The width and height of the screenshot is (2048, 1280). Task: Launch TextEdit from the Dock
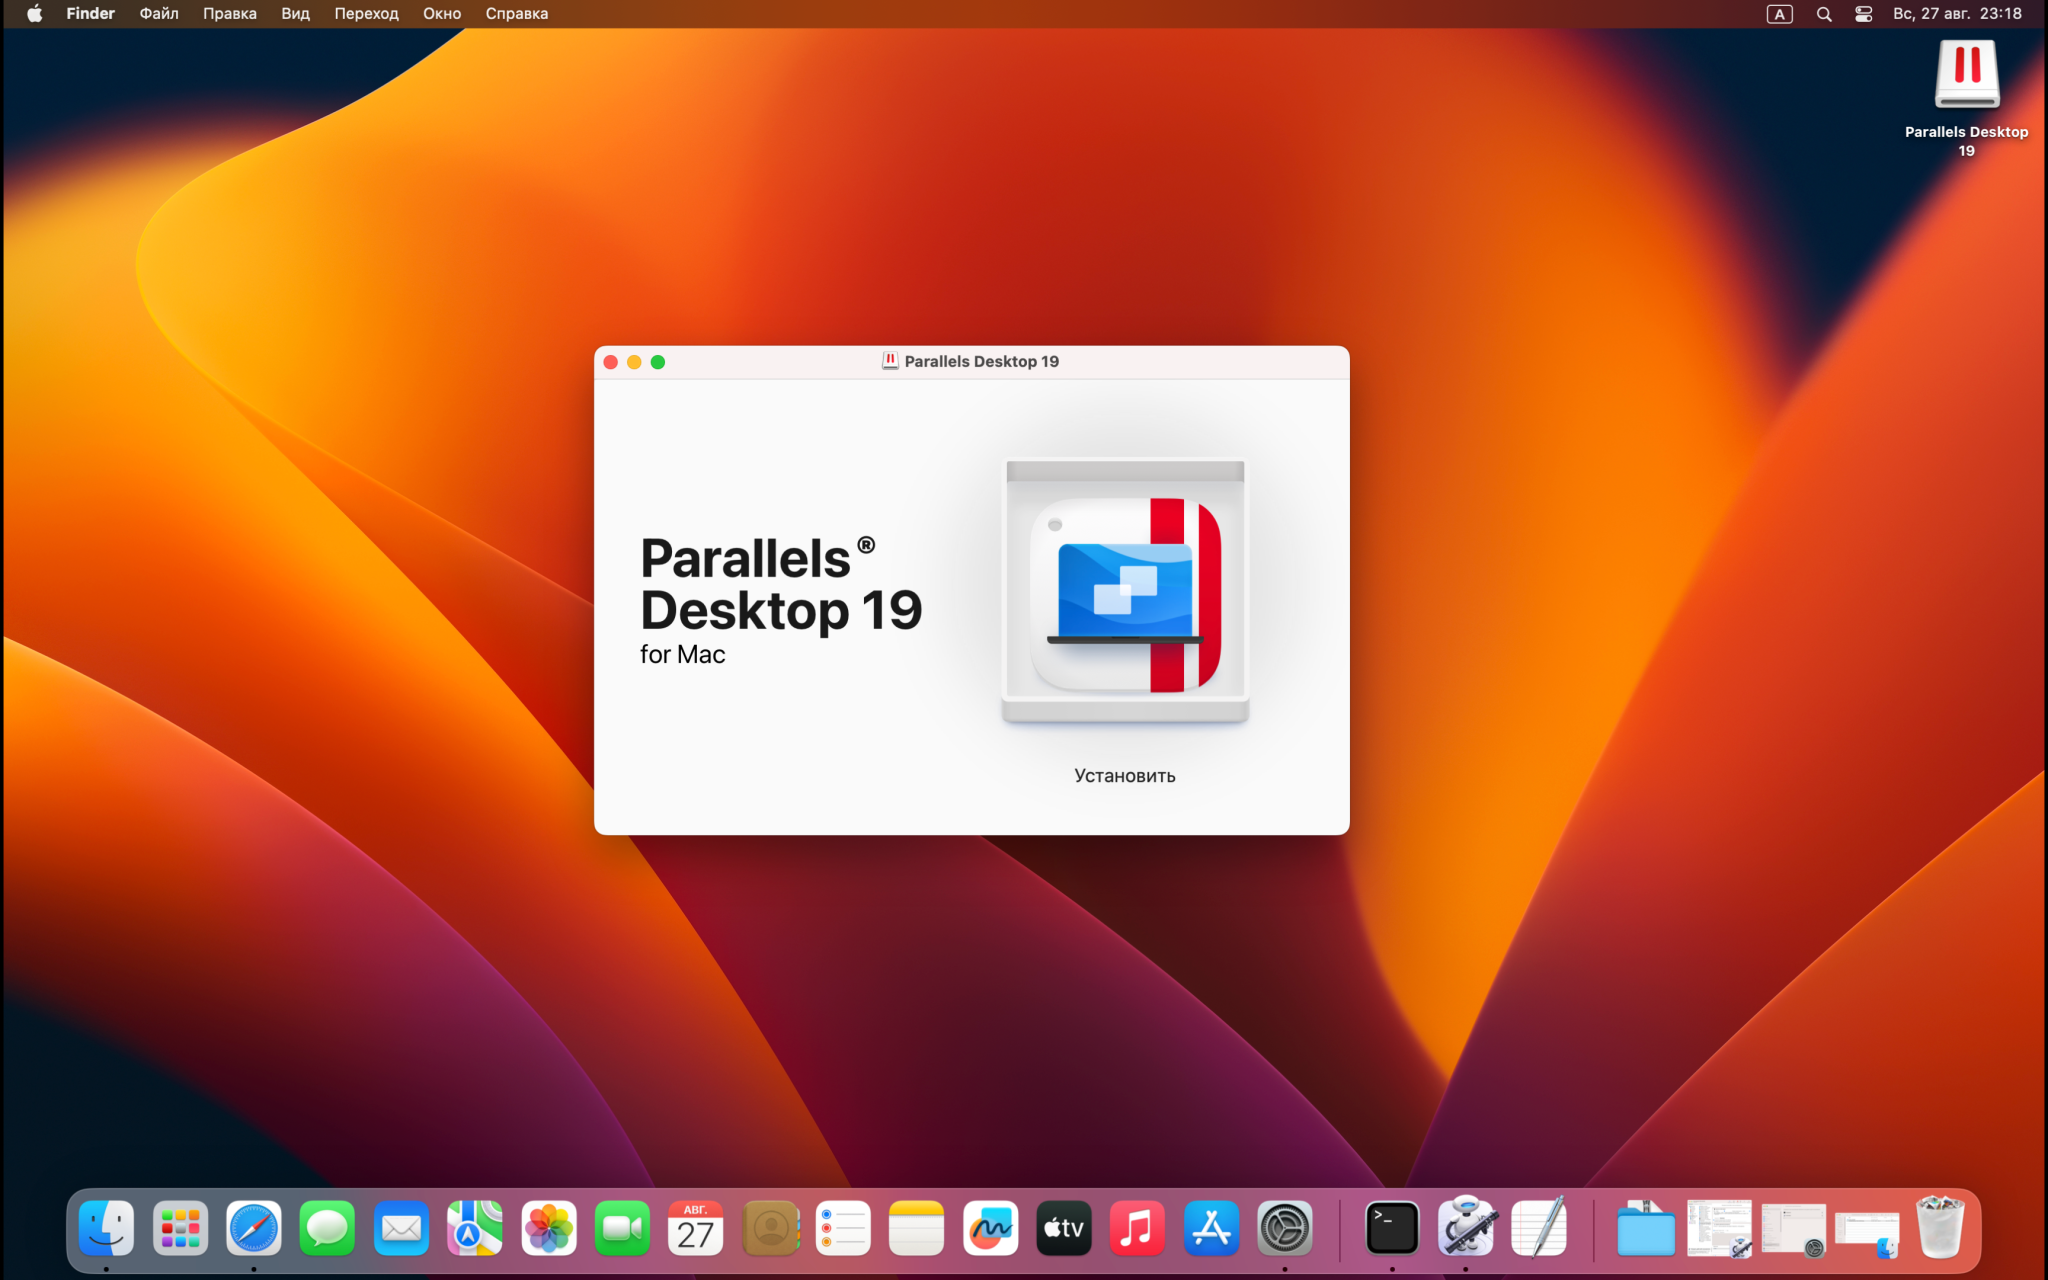point(1540,1226)
